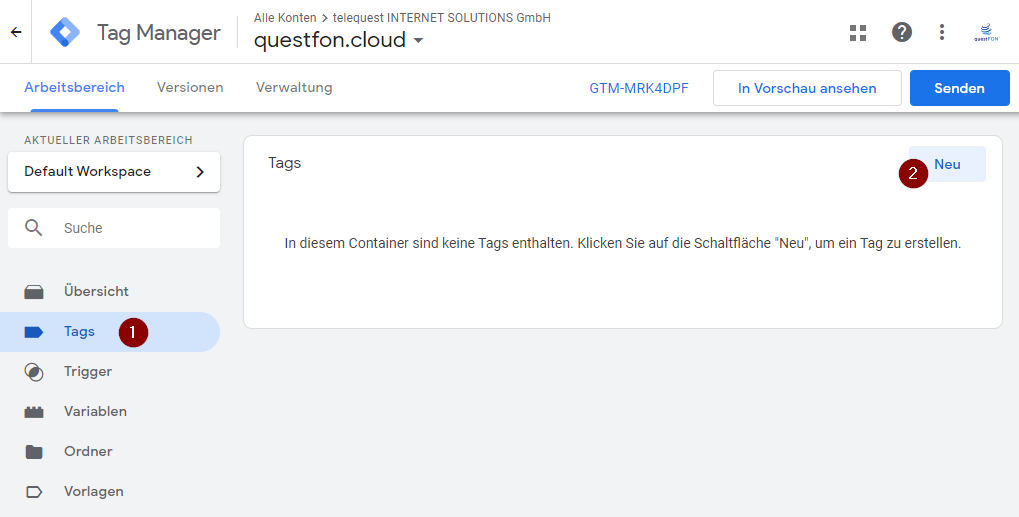Open the three-dot more options menu
The height and width of the screenshot is (517, 1019).
click(942, 32)
